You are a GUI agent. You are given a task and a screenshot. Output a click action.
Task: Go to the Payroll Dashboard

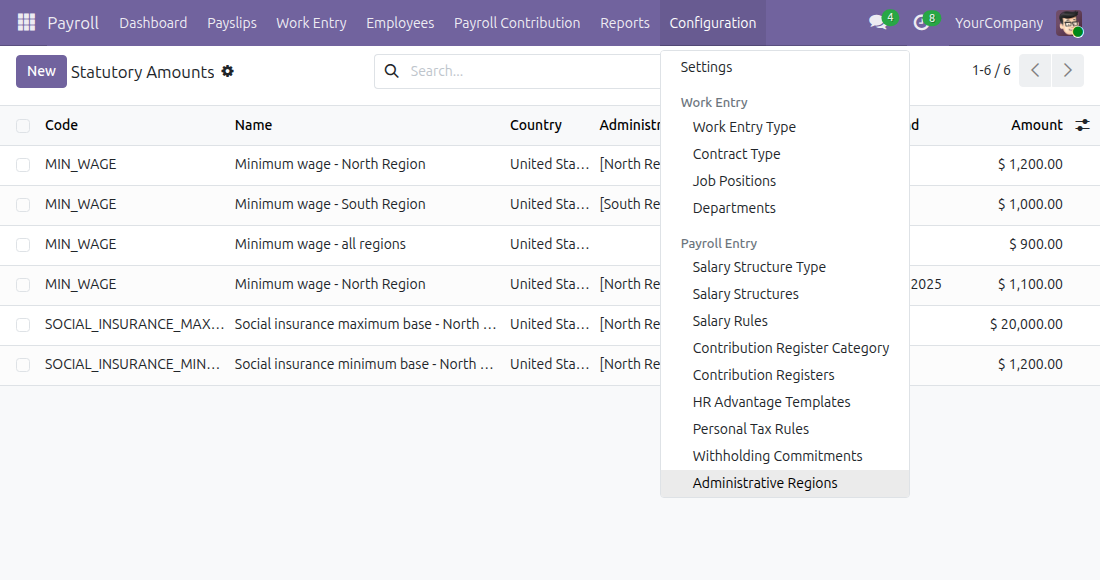point(153,22)
